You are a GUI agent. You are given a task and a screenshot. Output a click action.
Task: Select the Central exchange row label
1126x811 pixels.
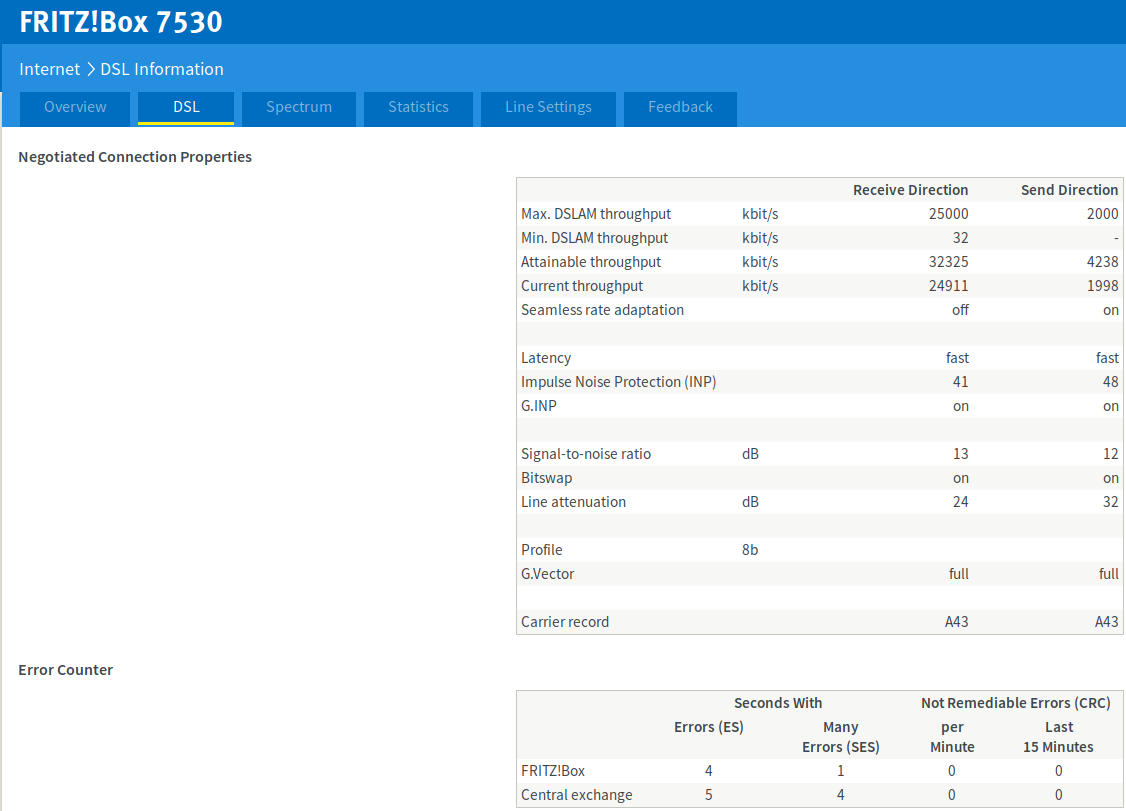coord(577,795)
